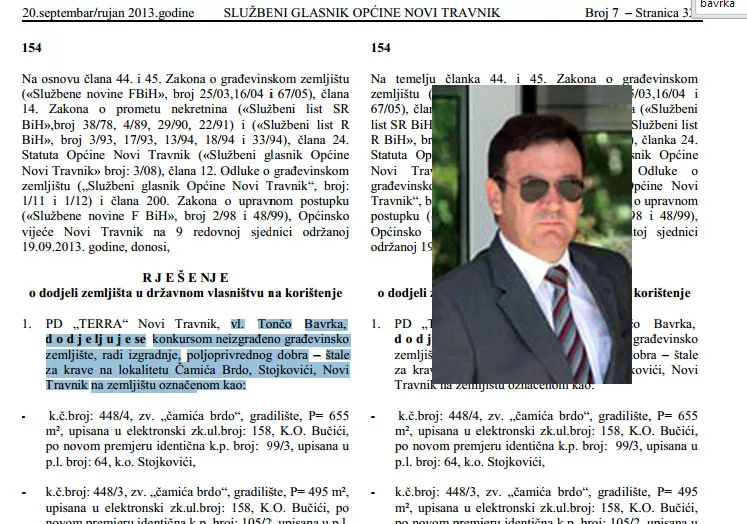Click the highlighted name "Tončo Bavrka"
Screen dimensions: 747x524
[303, 324]
